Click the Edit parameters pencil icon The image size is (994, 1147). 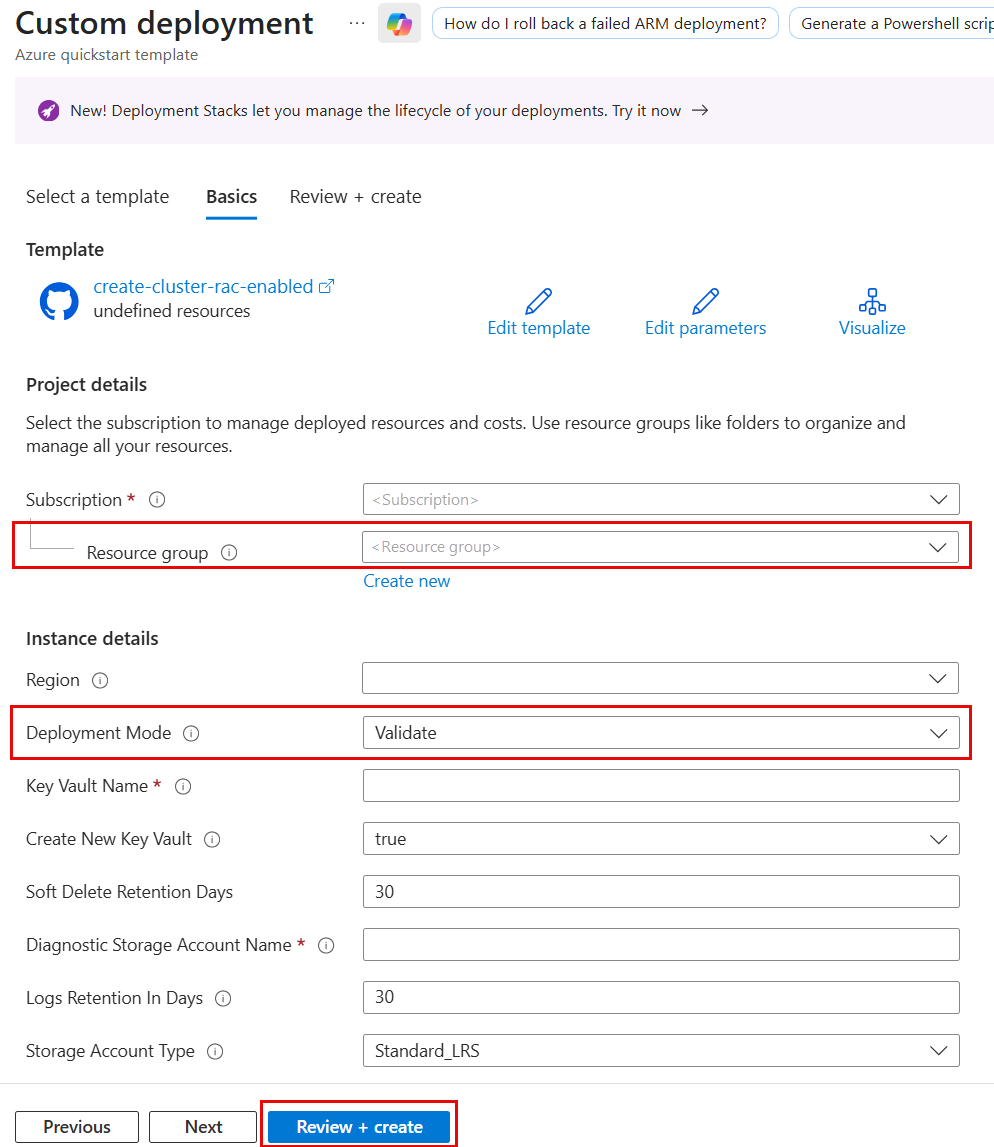pos(705,301)
